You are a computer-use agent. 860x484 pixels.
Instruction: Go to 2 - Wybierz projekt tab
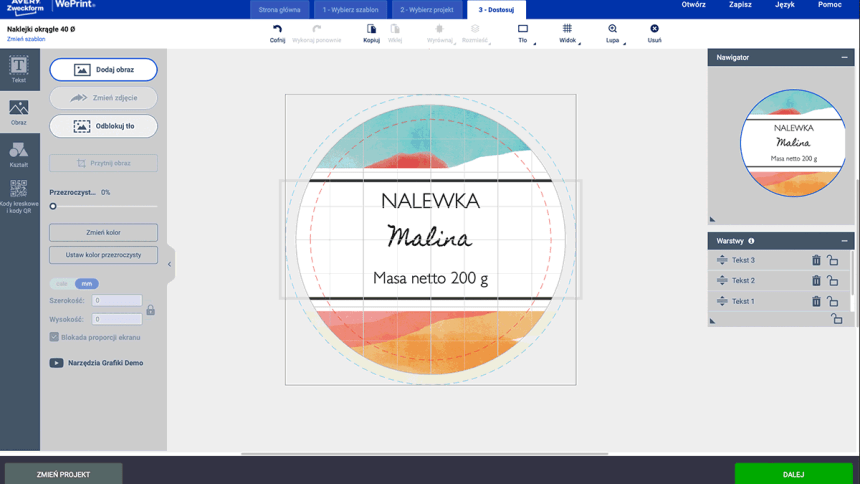point(427,10)
